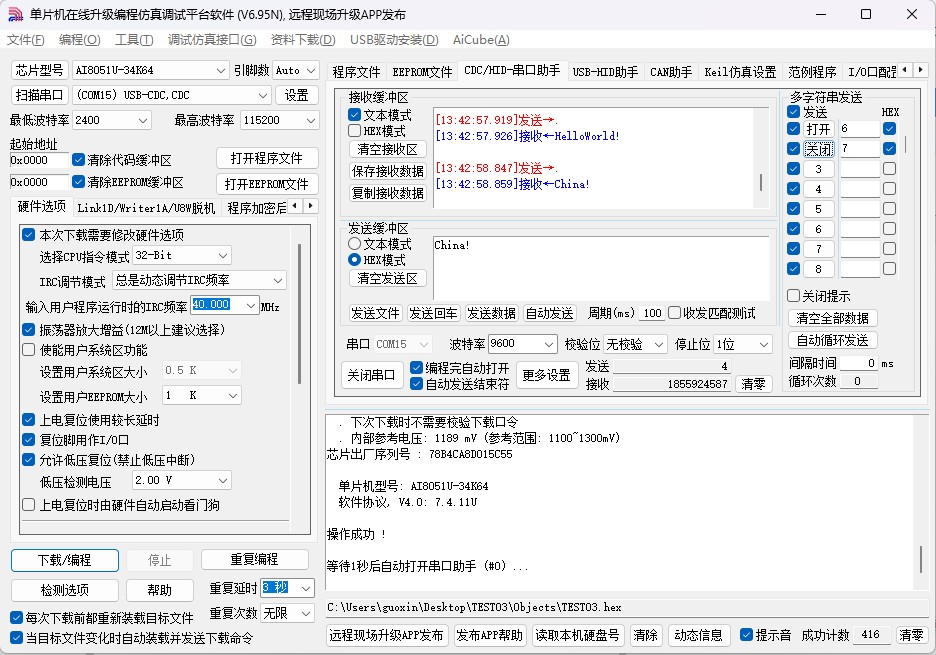The image size is (936, 655).
Task: Expand the 重复次数 无限 dropdown
Action: pos(306,613)
